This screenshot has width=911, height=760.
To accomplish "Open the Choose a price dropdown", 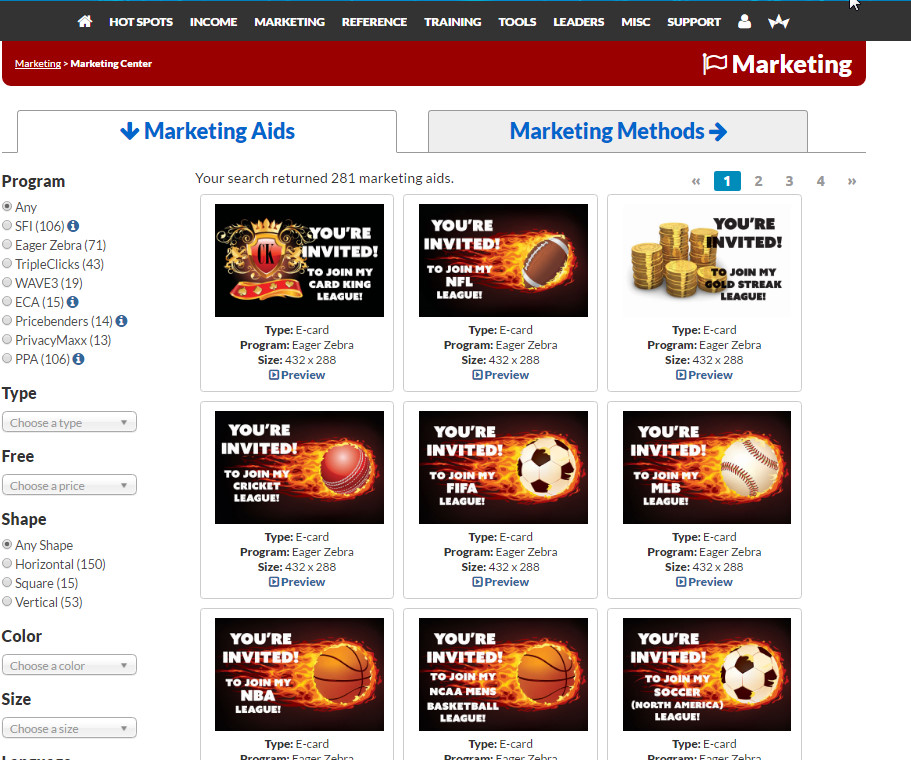I will [x=69, y=485].
